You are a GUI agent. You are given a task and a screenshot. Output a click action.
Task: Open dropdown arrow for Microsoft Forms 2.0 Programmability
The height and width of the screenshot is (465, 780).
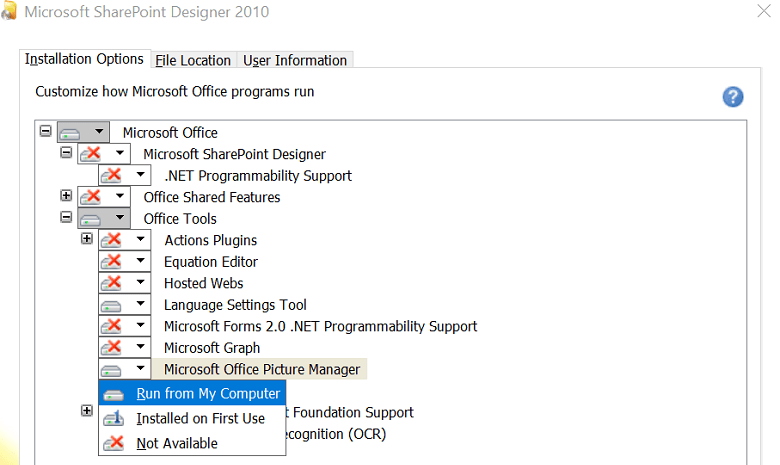[x=141, y=326]
